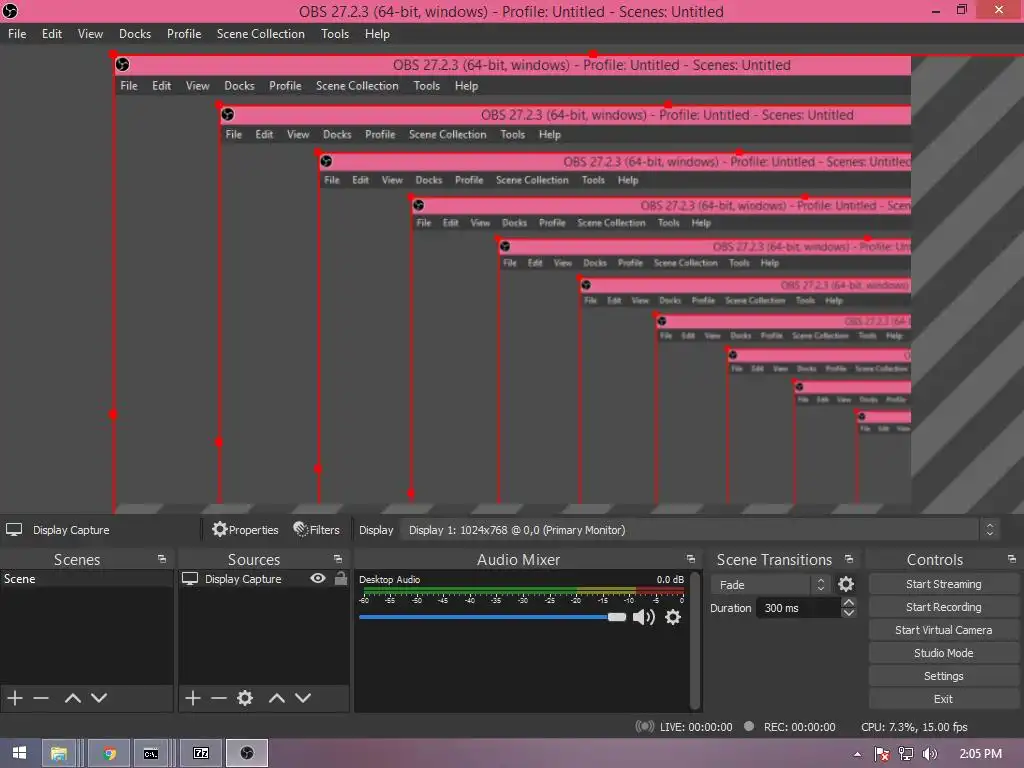Screen dimensions: 1024x768
Task: Expand the Display selection dropdown
Action: (701, 530)
